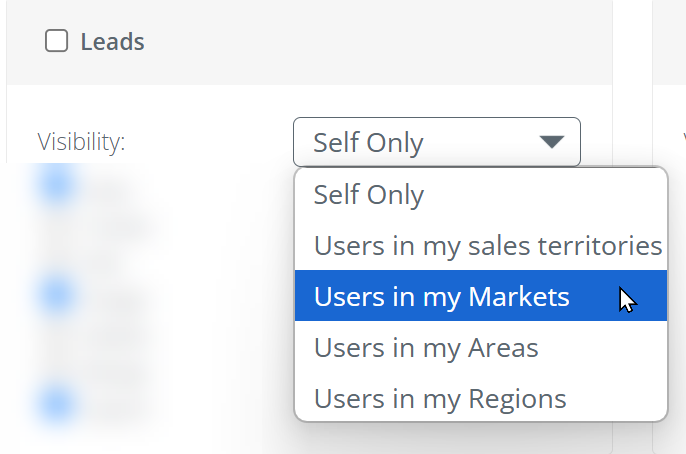The image size is (686, 454).
Task: Toggle the first blurred blue circle
Action: point(56,185)
